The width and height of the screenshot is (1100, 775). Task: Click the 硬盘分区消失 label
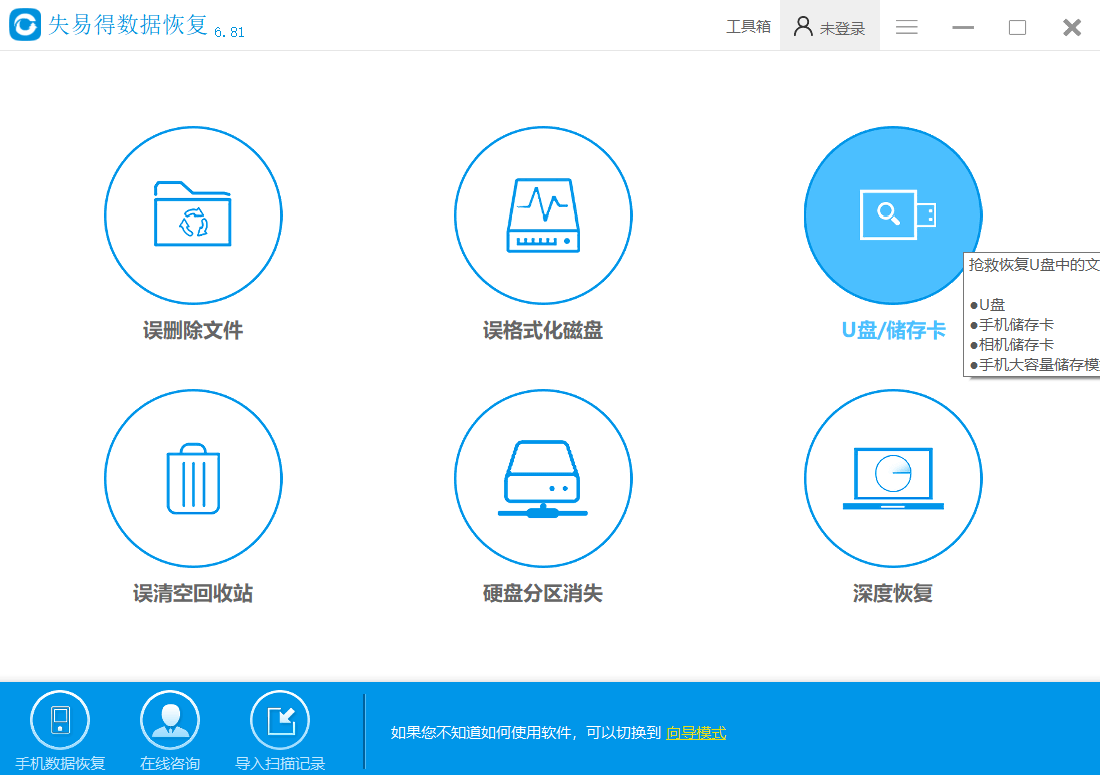(x=543, y=593)
